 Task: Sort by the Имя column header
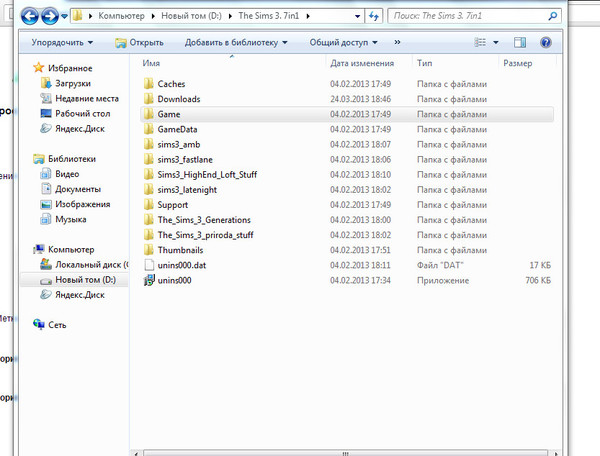coord(151,63)
